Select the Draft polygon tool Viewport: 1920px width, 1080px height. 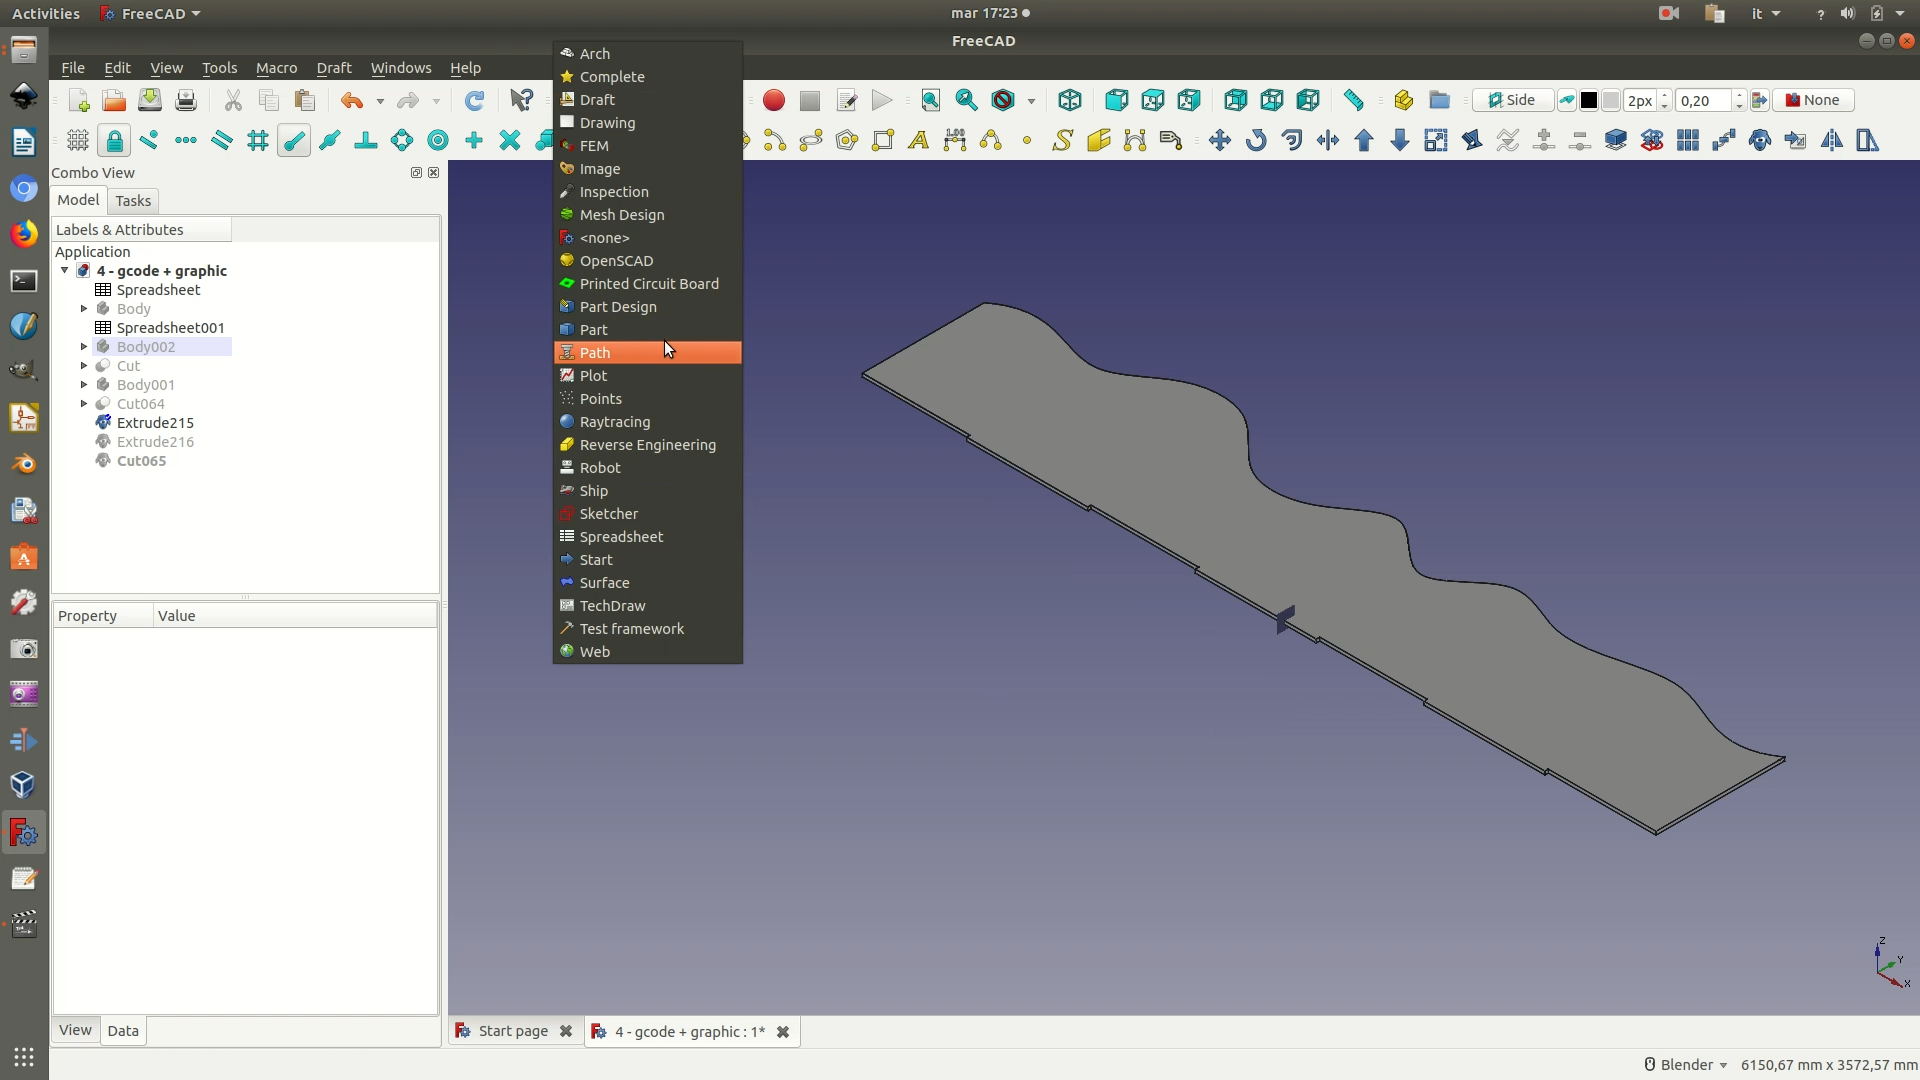point(847,140)
